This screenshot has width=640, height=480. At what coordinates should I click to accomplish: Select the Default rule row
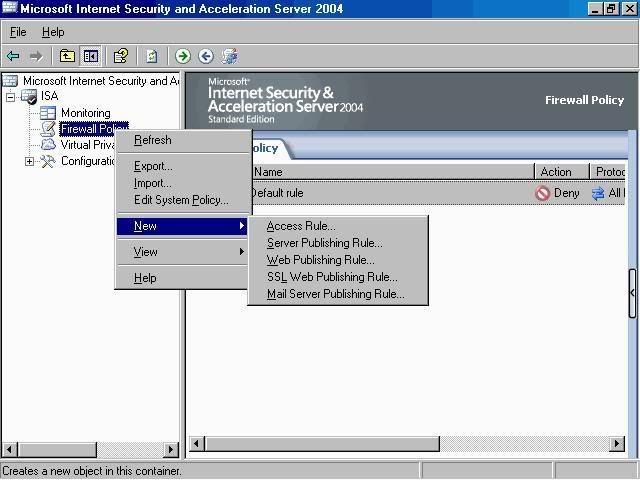[x=438, y=193]
